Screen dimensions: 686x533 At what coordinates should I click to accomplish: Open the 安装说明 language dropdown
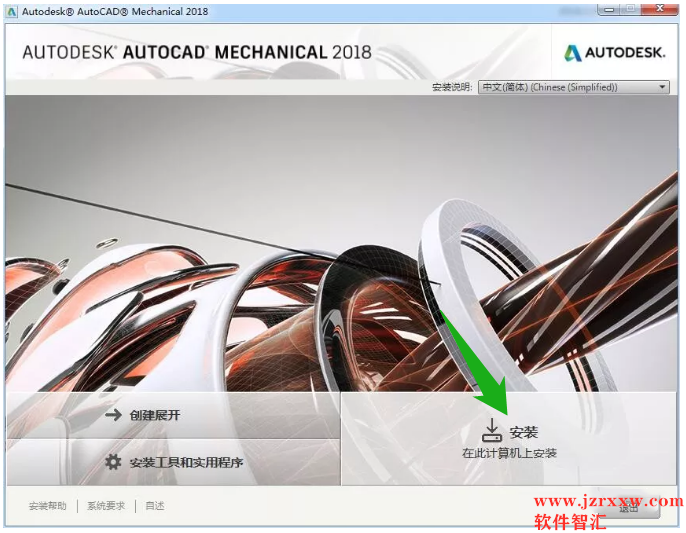[x=574, y=87]
